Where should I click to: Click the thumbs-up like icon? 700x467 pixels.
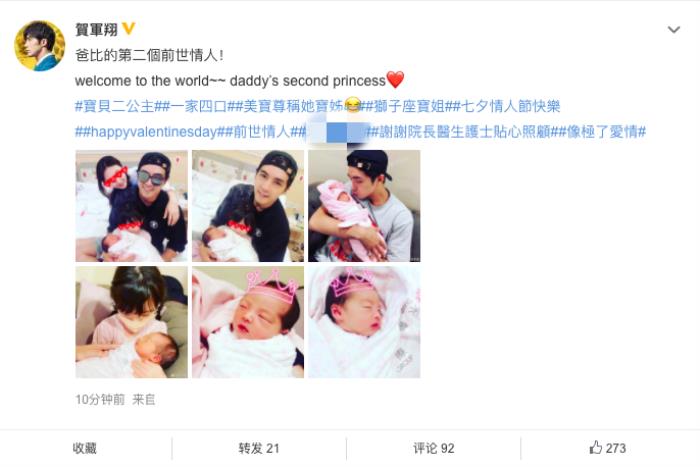point(596,447)
